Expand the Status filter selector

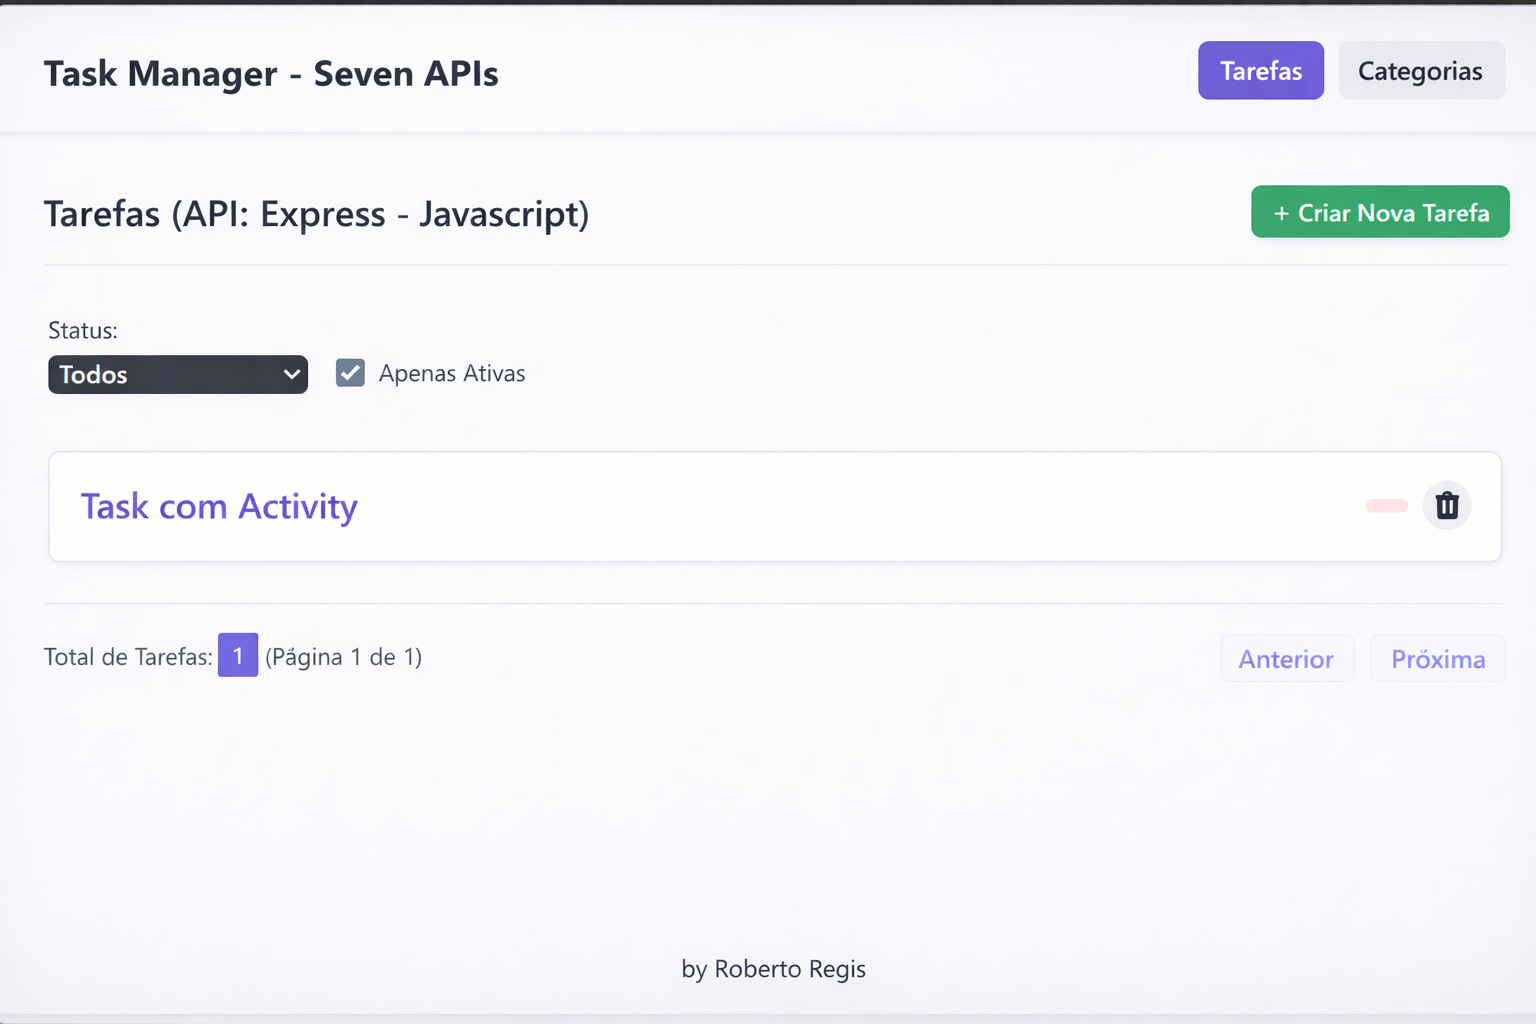[177, 374]
